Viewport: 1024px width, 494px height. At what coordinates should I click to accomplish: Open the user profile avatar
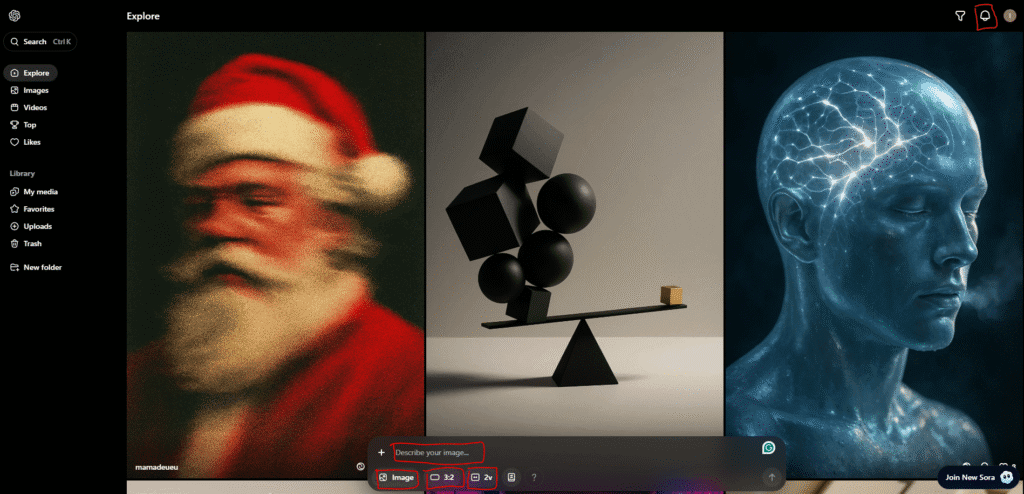(1009, 16)
